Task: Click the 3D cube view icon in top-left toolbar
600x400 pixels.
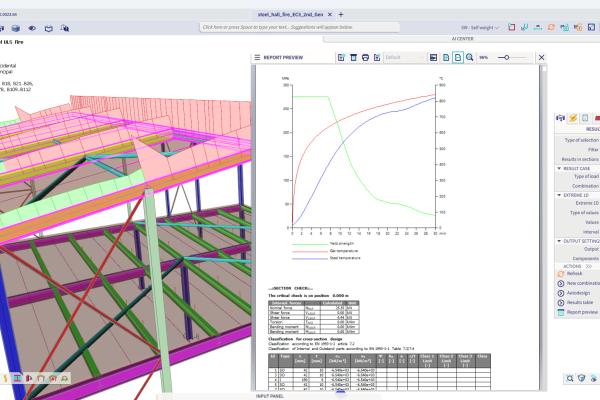Action: [x=16, y=28]
